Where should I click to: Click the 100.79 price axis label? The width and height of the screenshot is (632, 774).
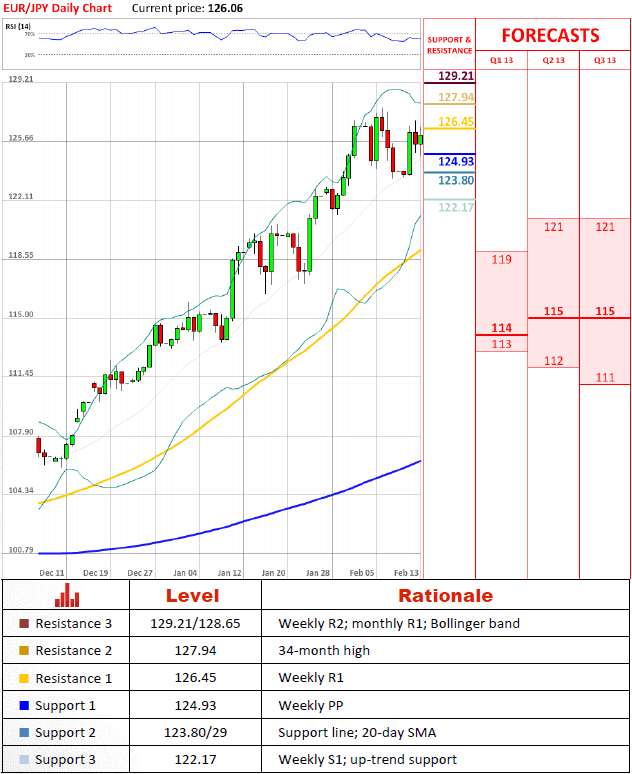click(x=21, y=550)
